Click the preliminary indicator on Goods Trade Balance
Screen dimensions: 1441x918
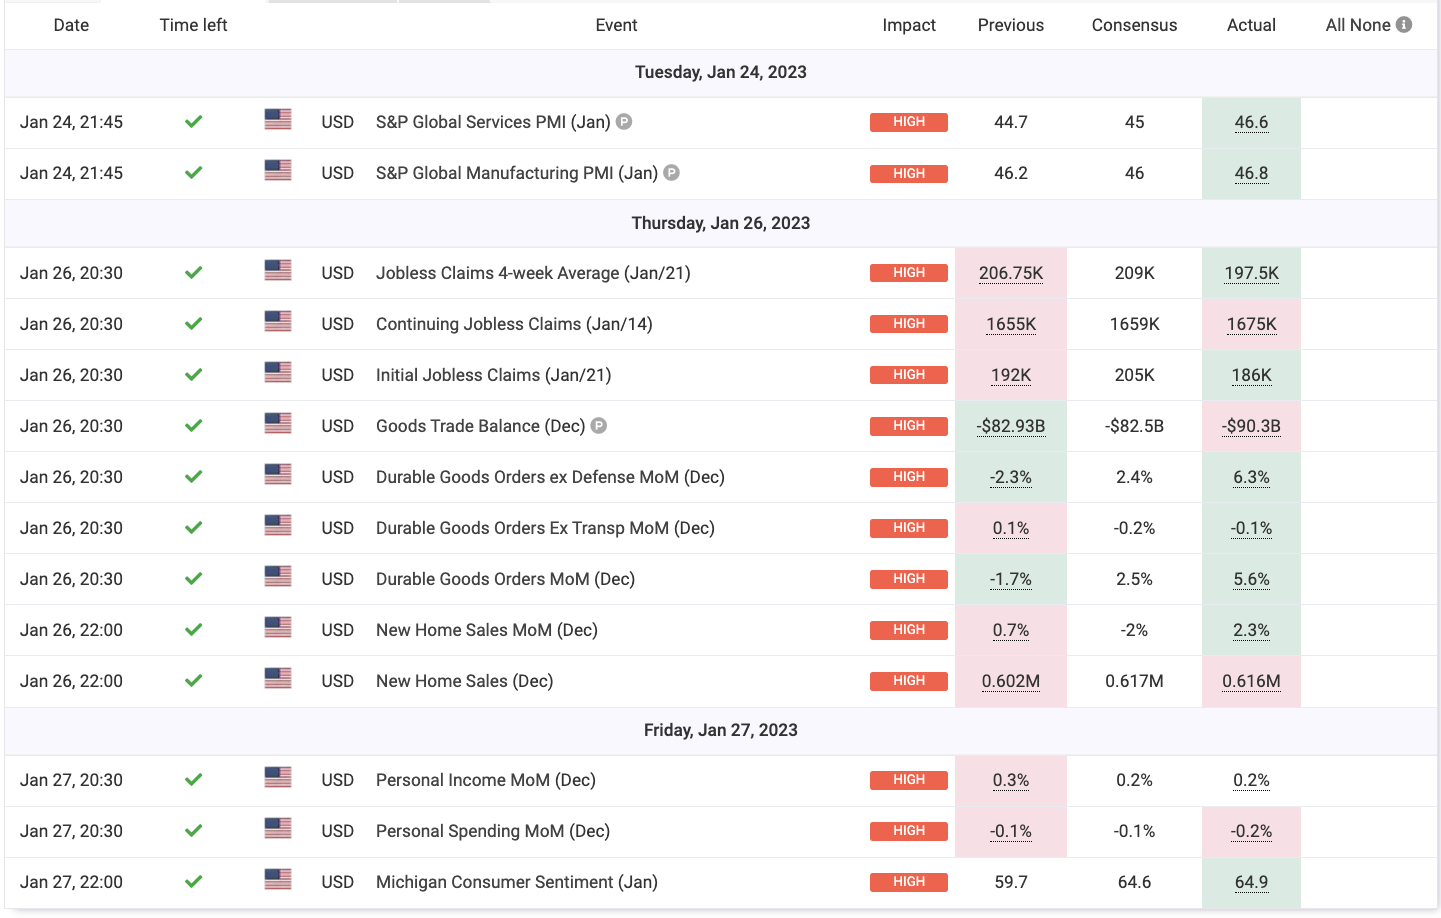pos(598,425)
